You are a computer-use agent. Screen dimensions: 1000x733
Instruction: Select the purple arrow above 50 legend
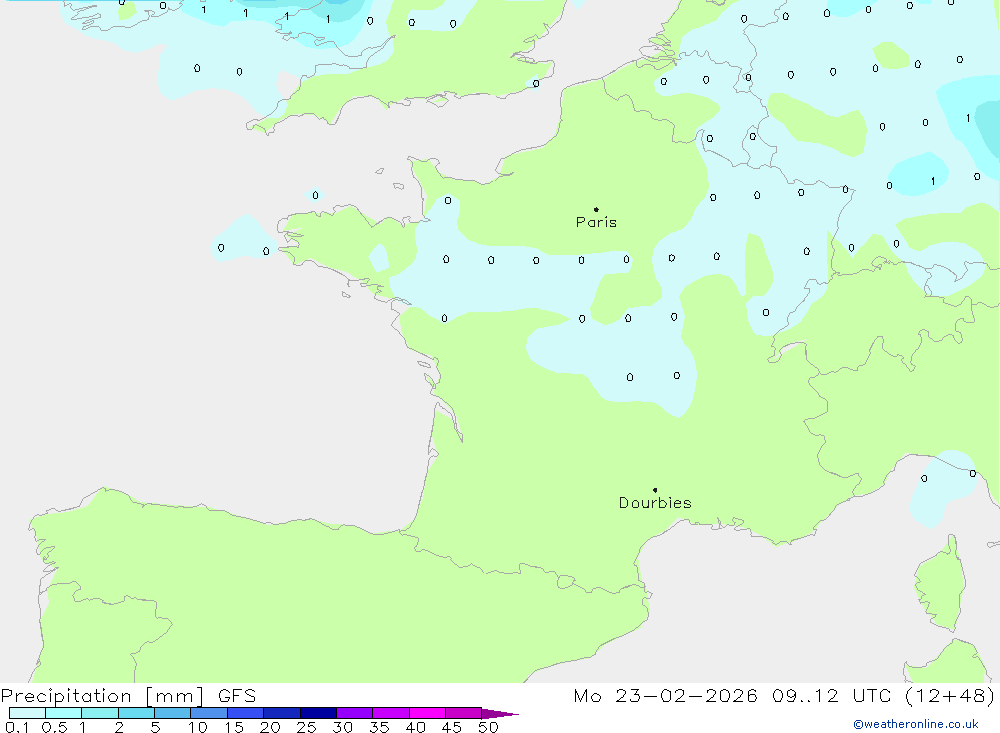click(x=500, y=714)
